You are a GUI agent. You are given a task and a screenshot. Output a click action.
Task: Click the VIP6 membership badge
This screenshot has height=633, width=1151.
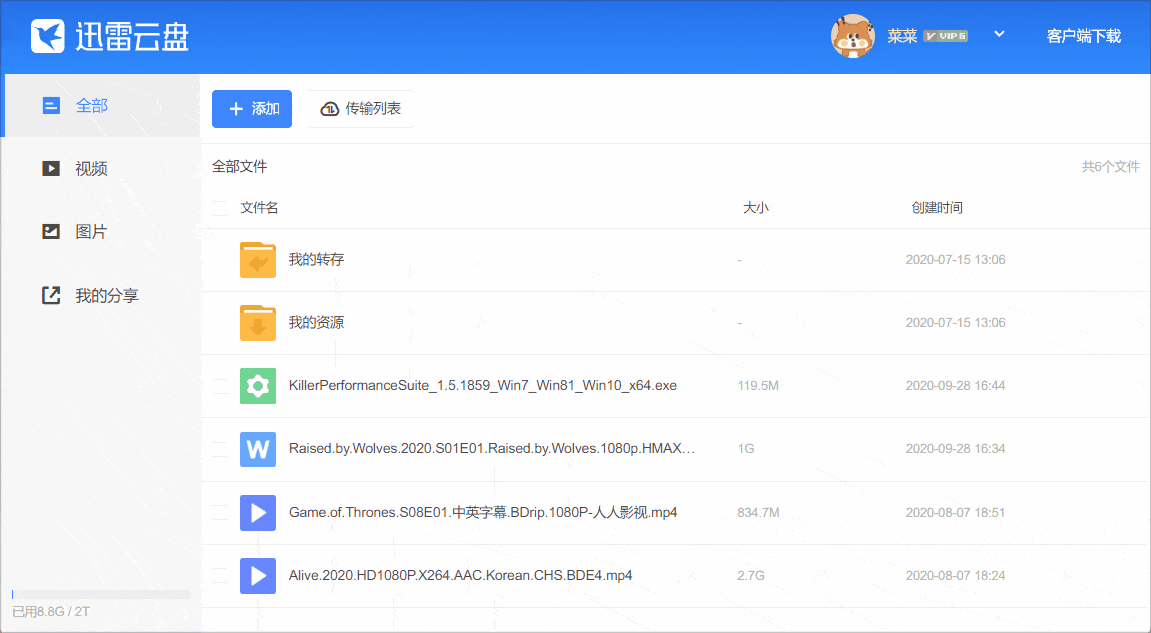945,36
